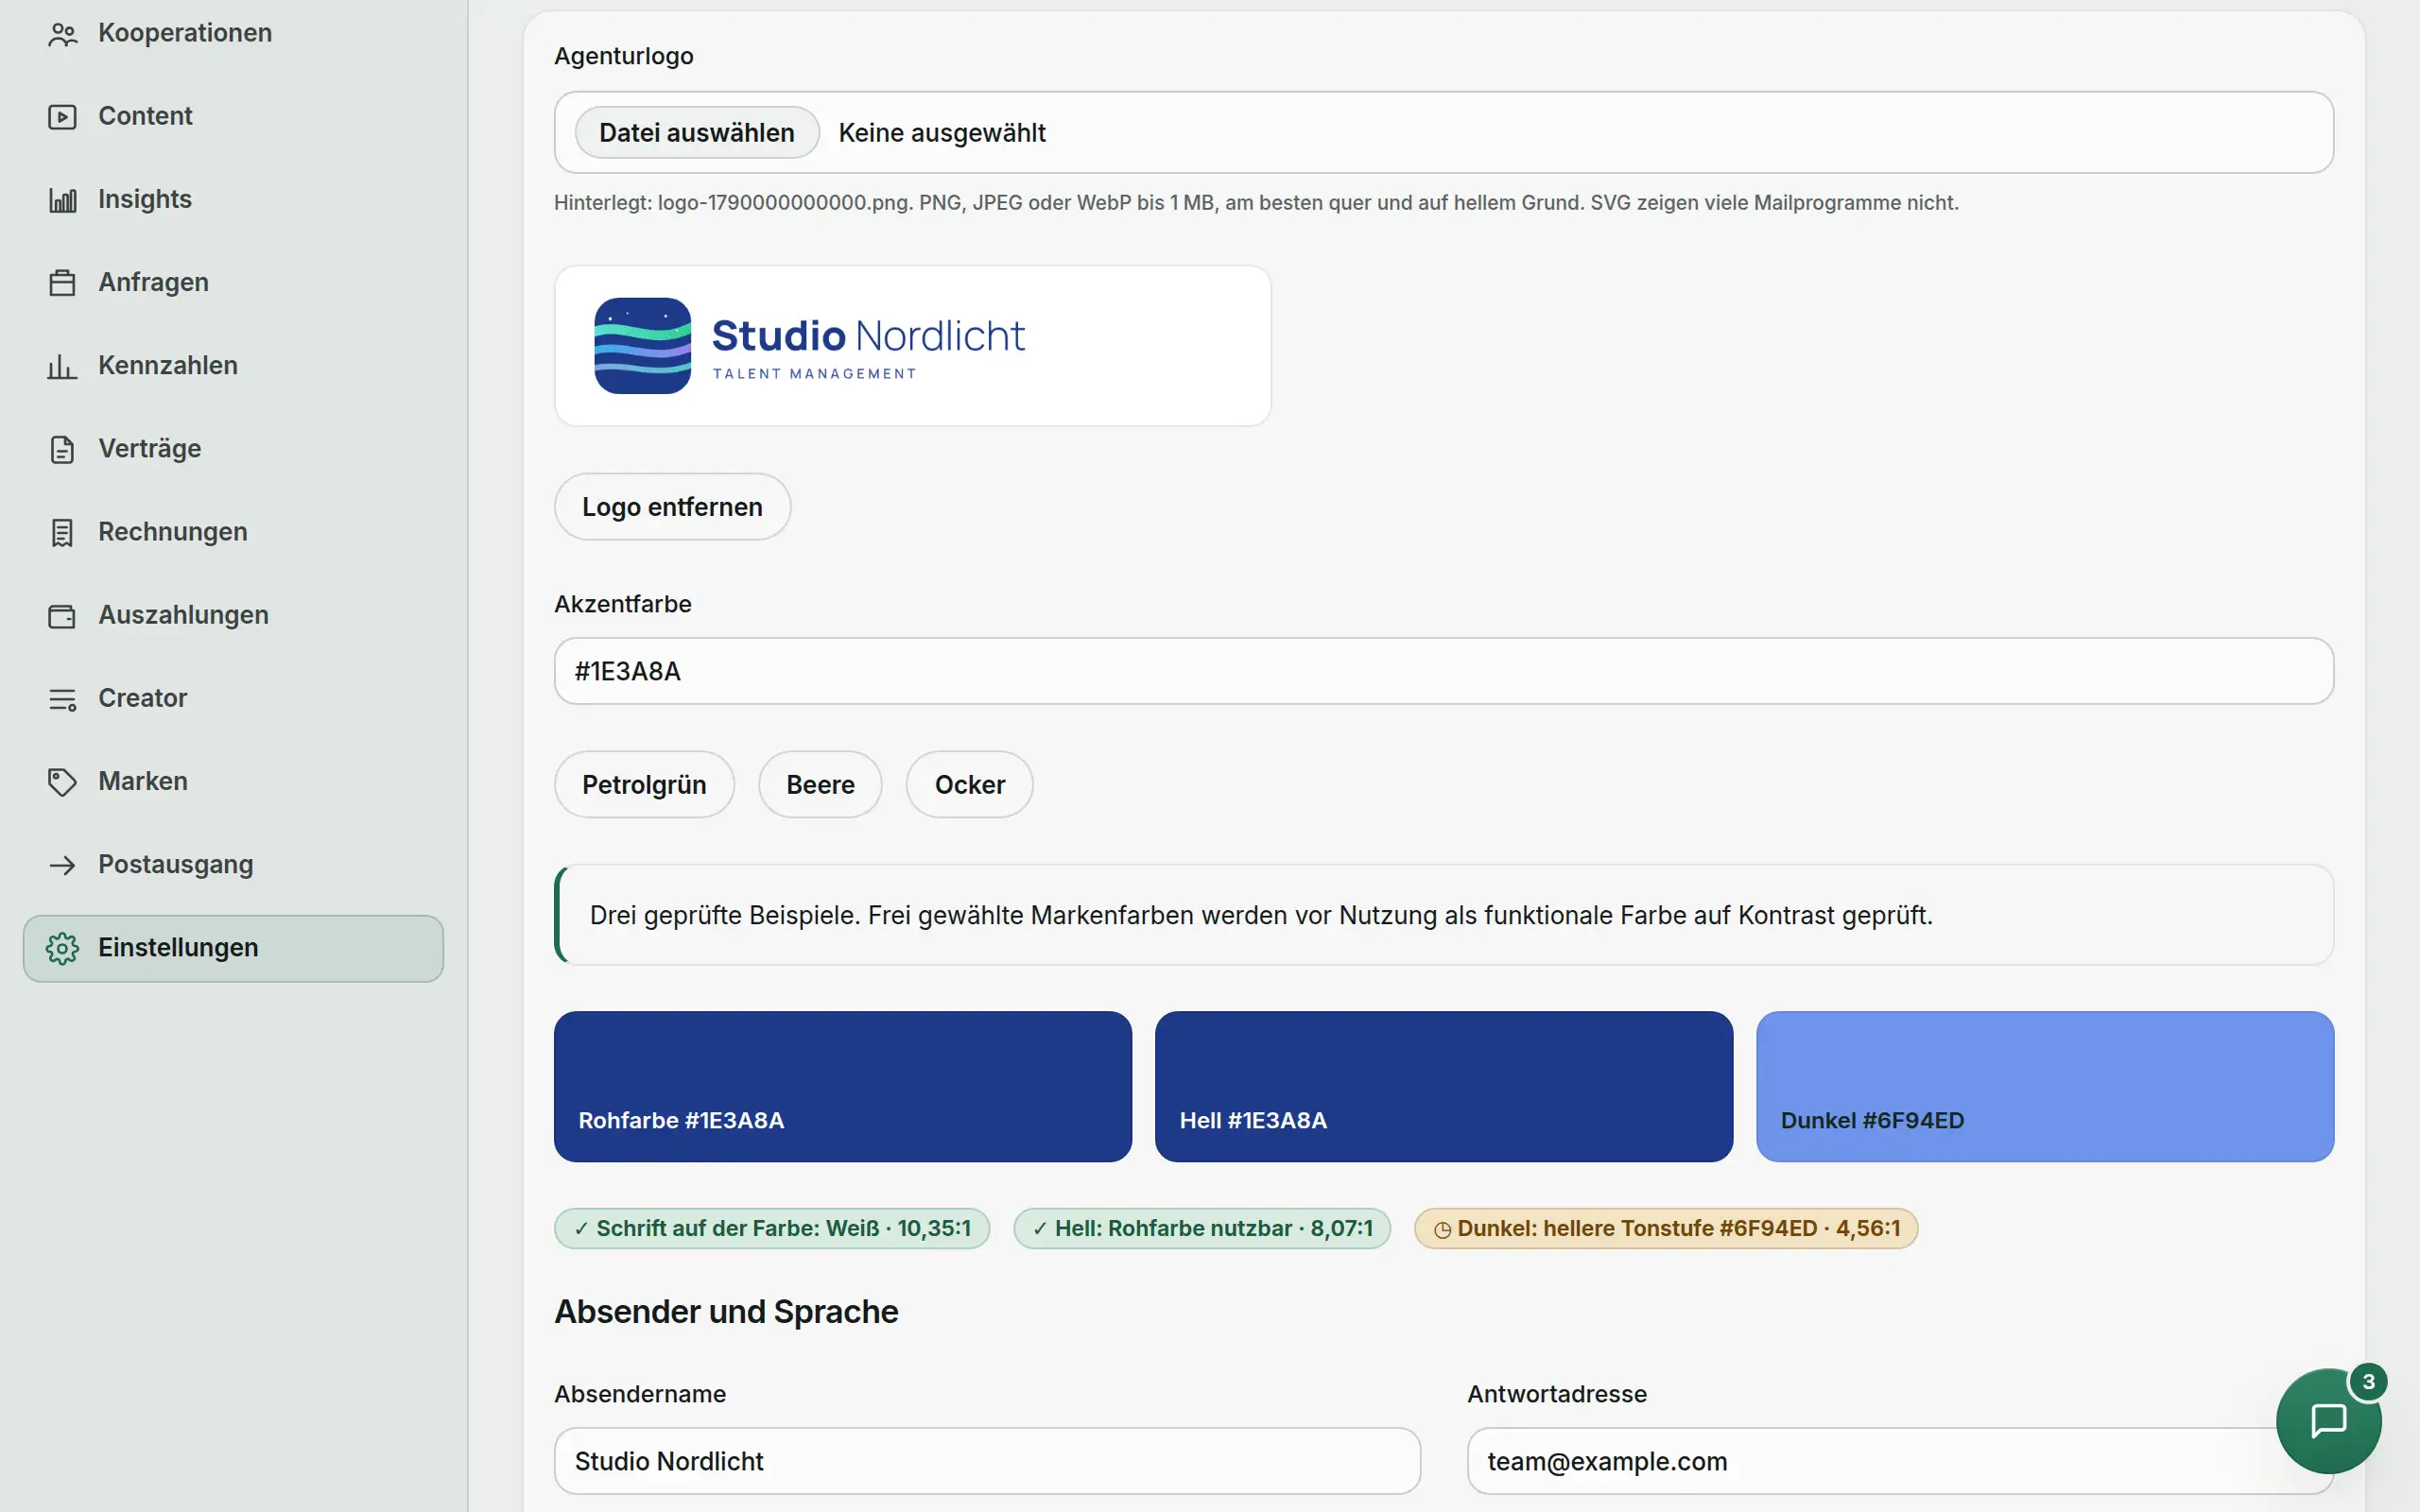This screenshot has width=2420, height=1512.
Task: Click the Content play icon
Action: tap(62, 117)
